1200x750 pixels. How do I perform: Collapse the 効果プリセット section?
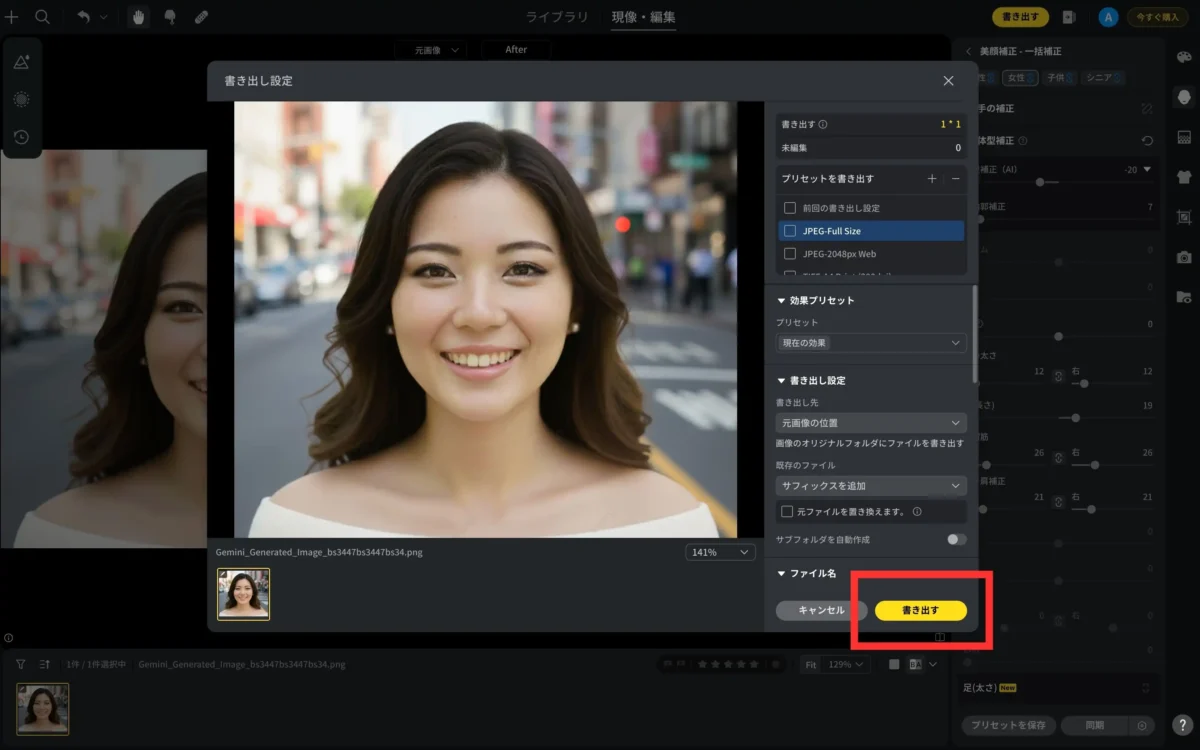click(x=781, y=301)
